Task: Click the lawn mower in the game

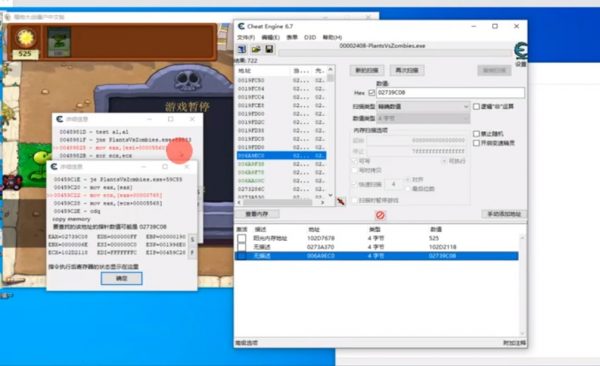Action: point(11,182)
